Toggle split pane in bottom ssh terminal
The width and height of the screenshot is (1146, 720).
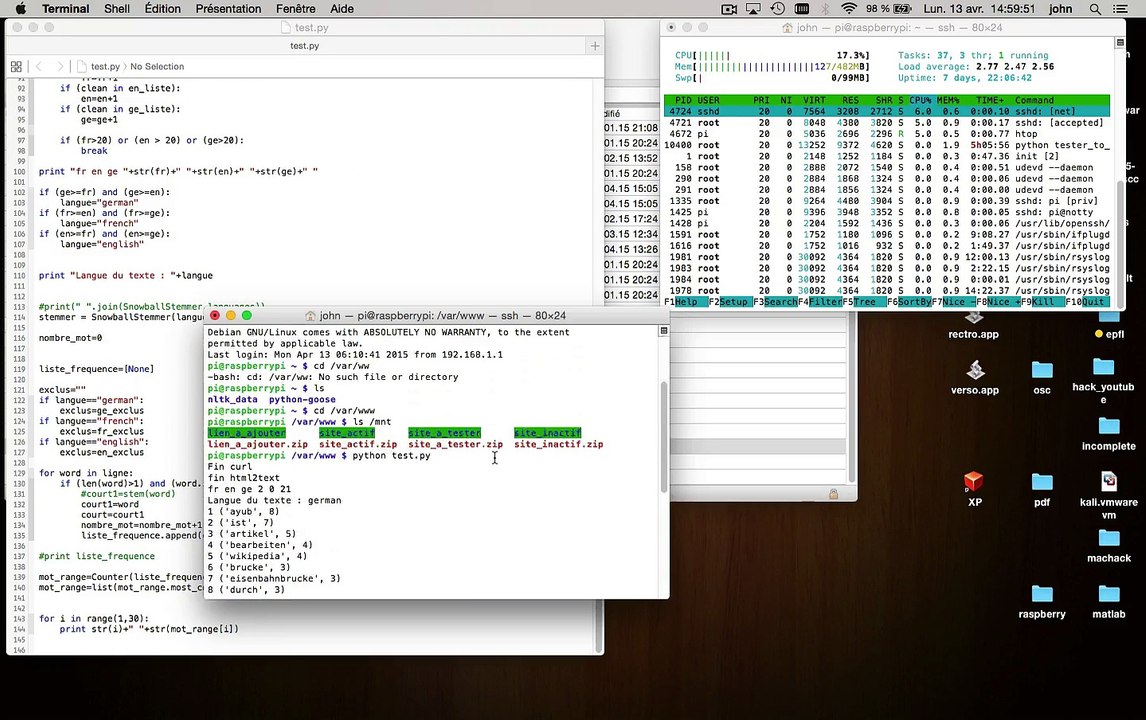(663, 331)
